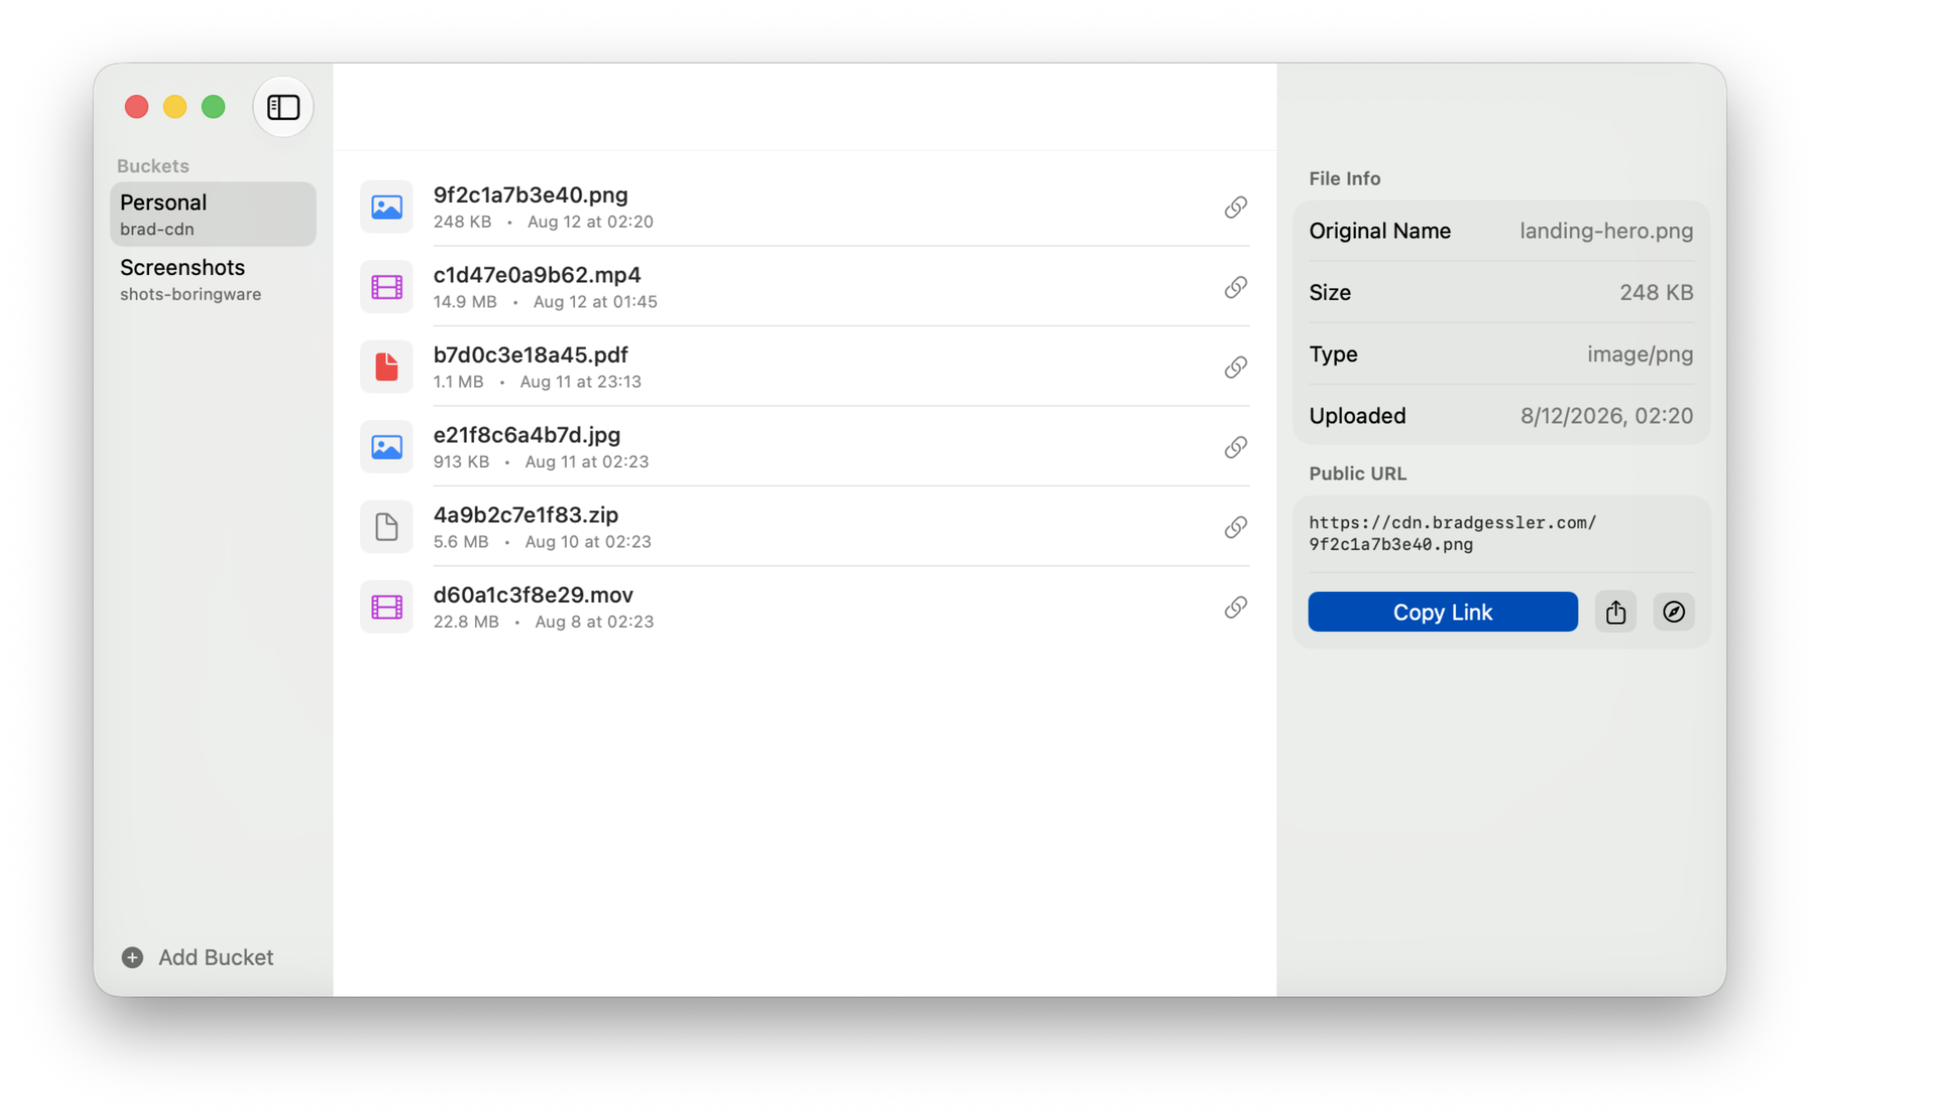Toggle the sidebar visibility button
This screenshot has width=1960, height=1120.
point(283,107)
